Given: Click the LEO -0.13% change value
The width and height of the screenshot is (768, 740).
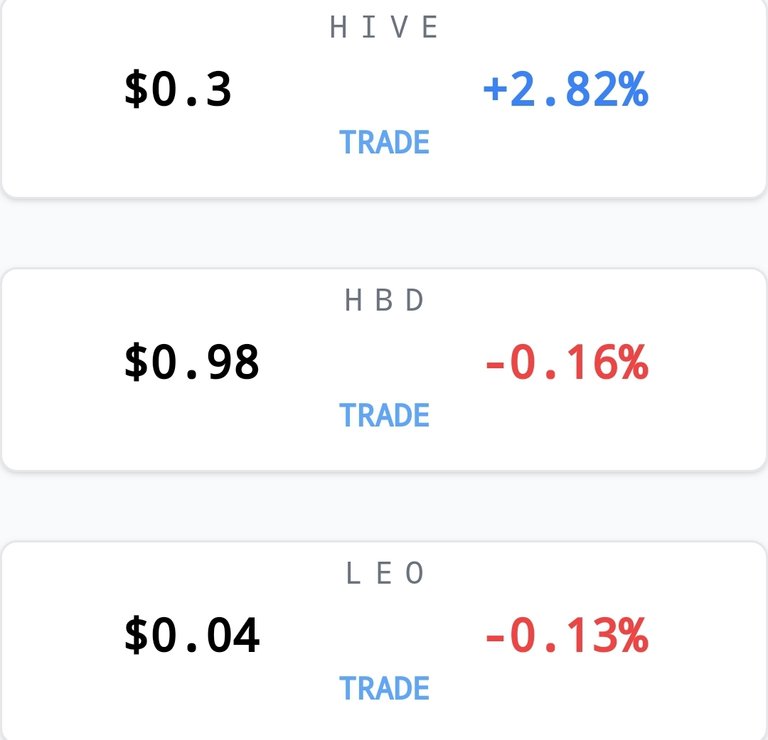Looking at the screenshot, I should 567,635.
